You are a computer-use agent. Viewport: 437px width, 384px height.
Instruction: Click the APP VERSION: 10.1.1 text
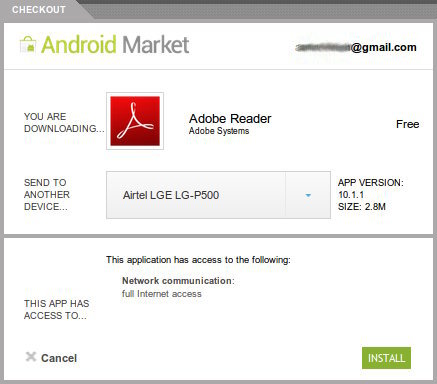point(370,189)
